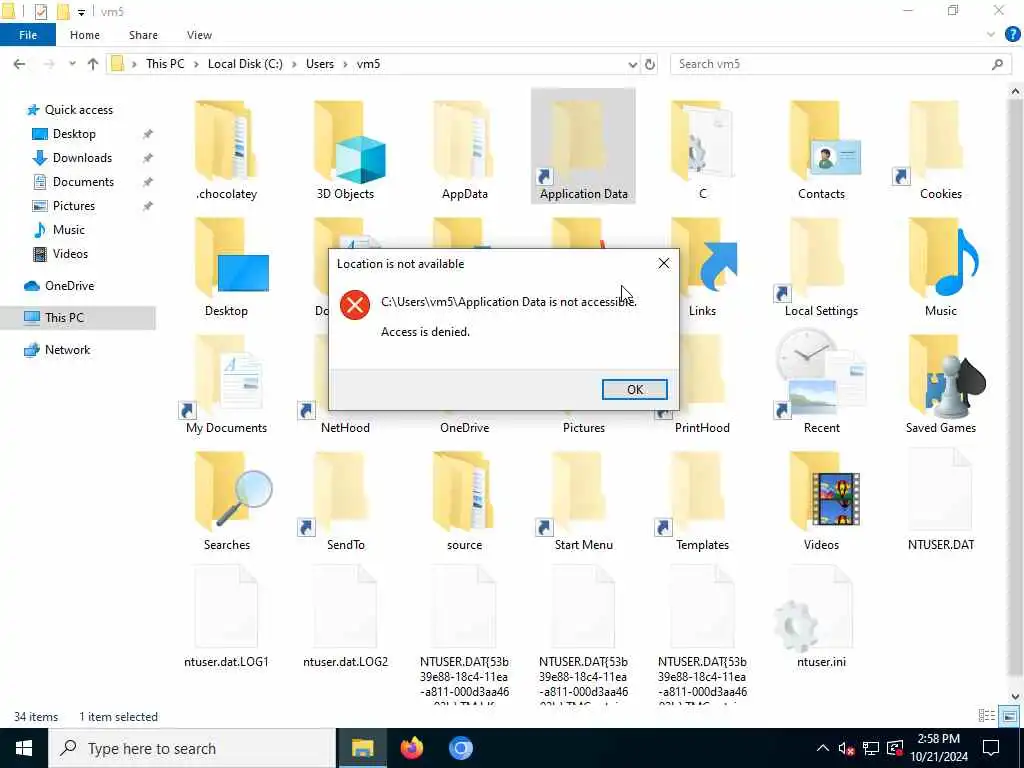This screenshot has height=768, width=1024.
Task: Click Users breadcrumb in address bar
Action: coord(320,64)
